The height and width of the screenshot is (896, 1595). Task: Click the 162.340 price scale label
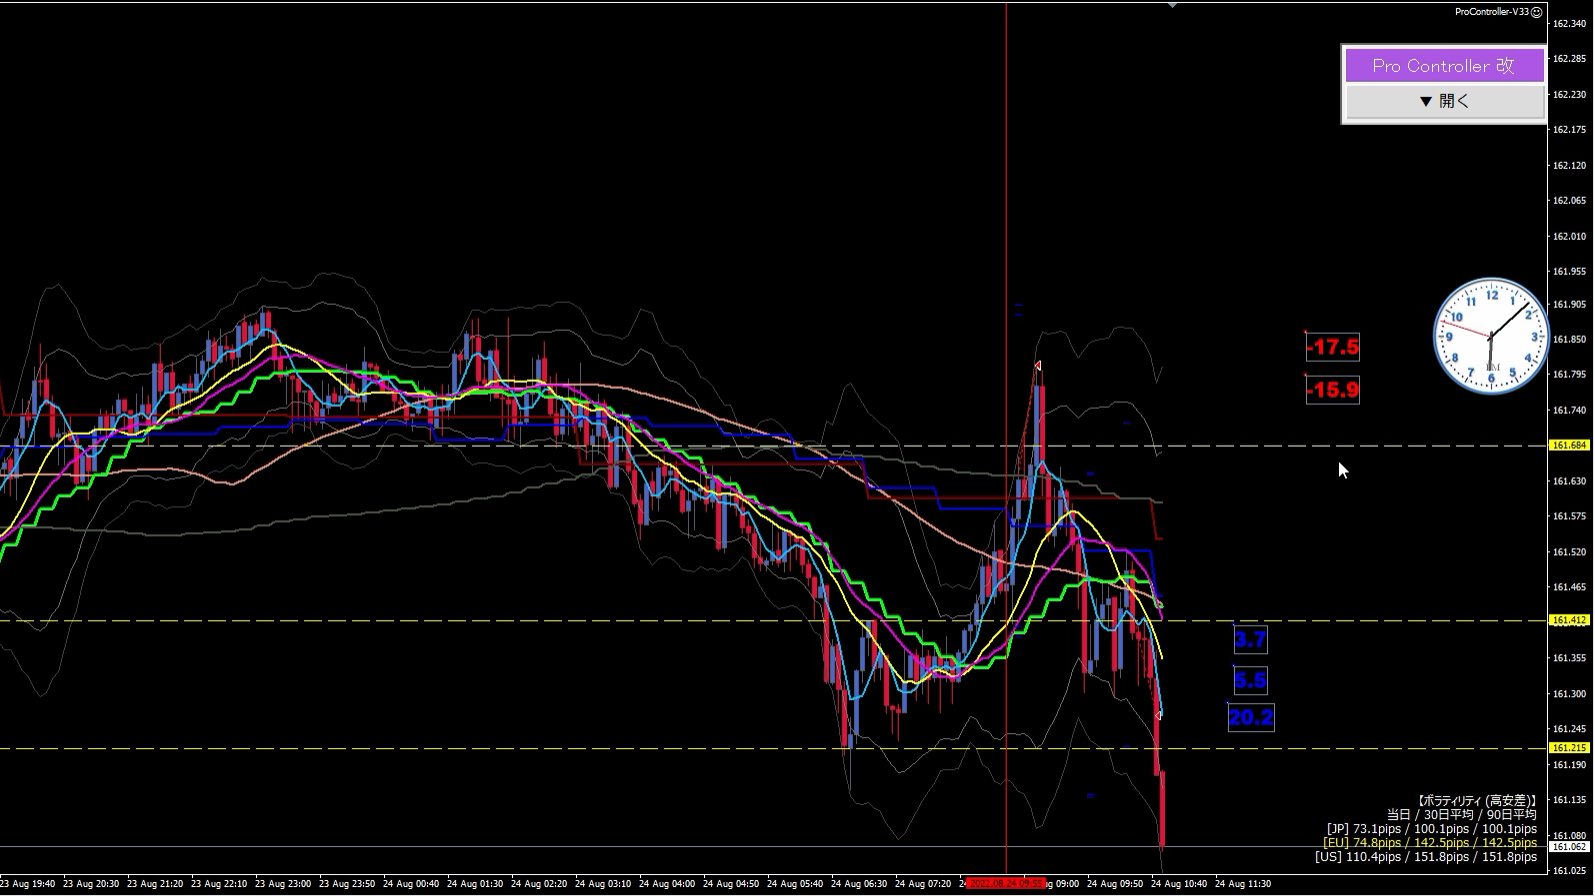pos(1569,24)
